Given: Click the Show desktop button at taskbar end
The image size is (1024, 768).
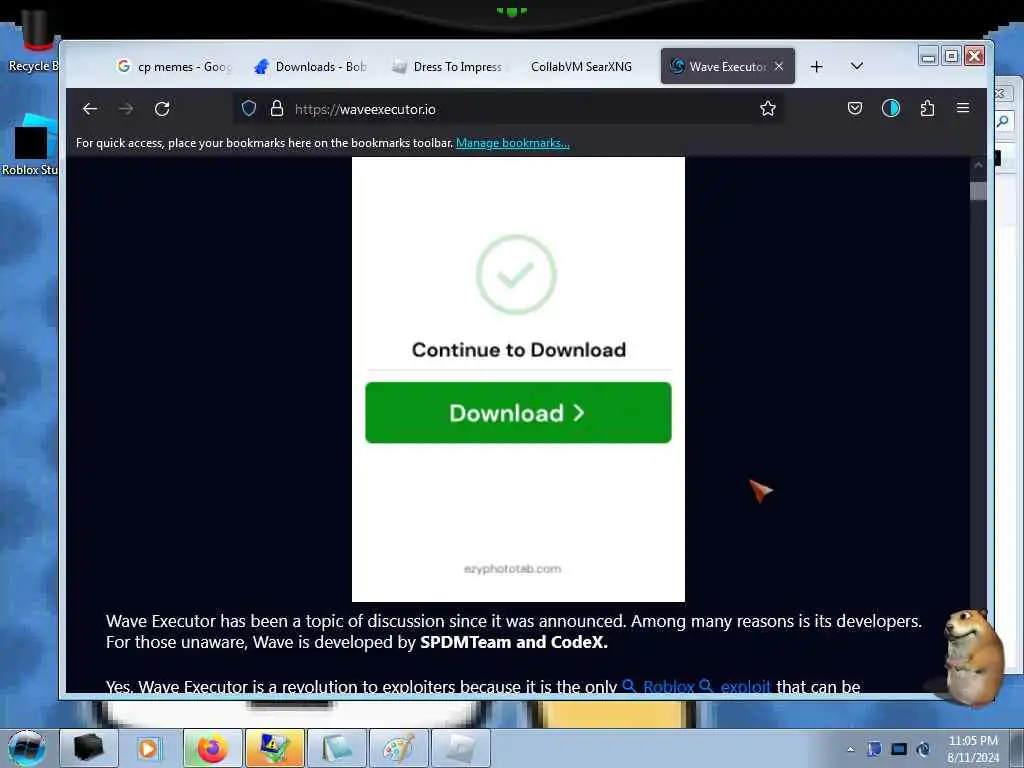Looking at the screenshot, I should (x=1017, y=748).
